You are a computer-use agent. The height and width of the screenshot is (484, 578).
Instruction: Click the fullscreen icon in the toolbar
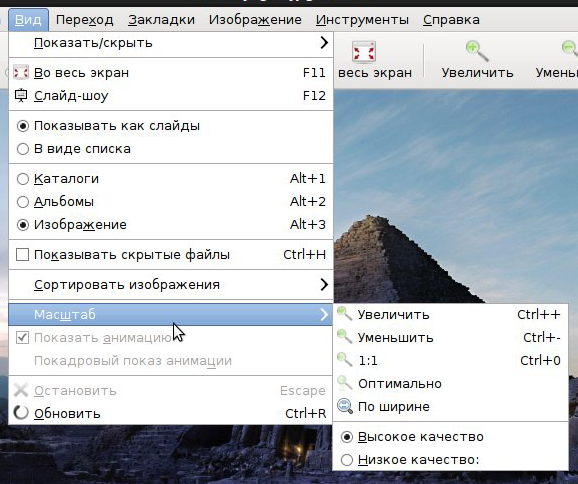(x=364, y=51)
